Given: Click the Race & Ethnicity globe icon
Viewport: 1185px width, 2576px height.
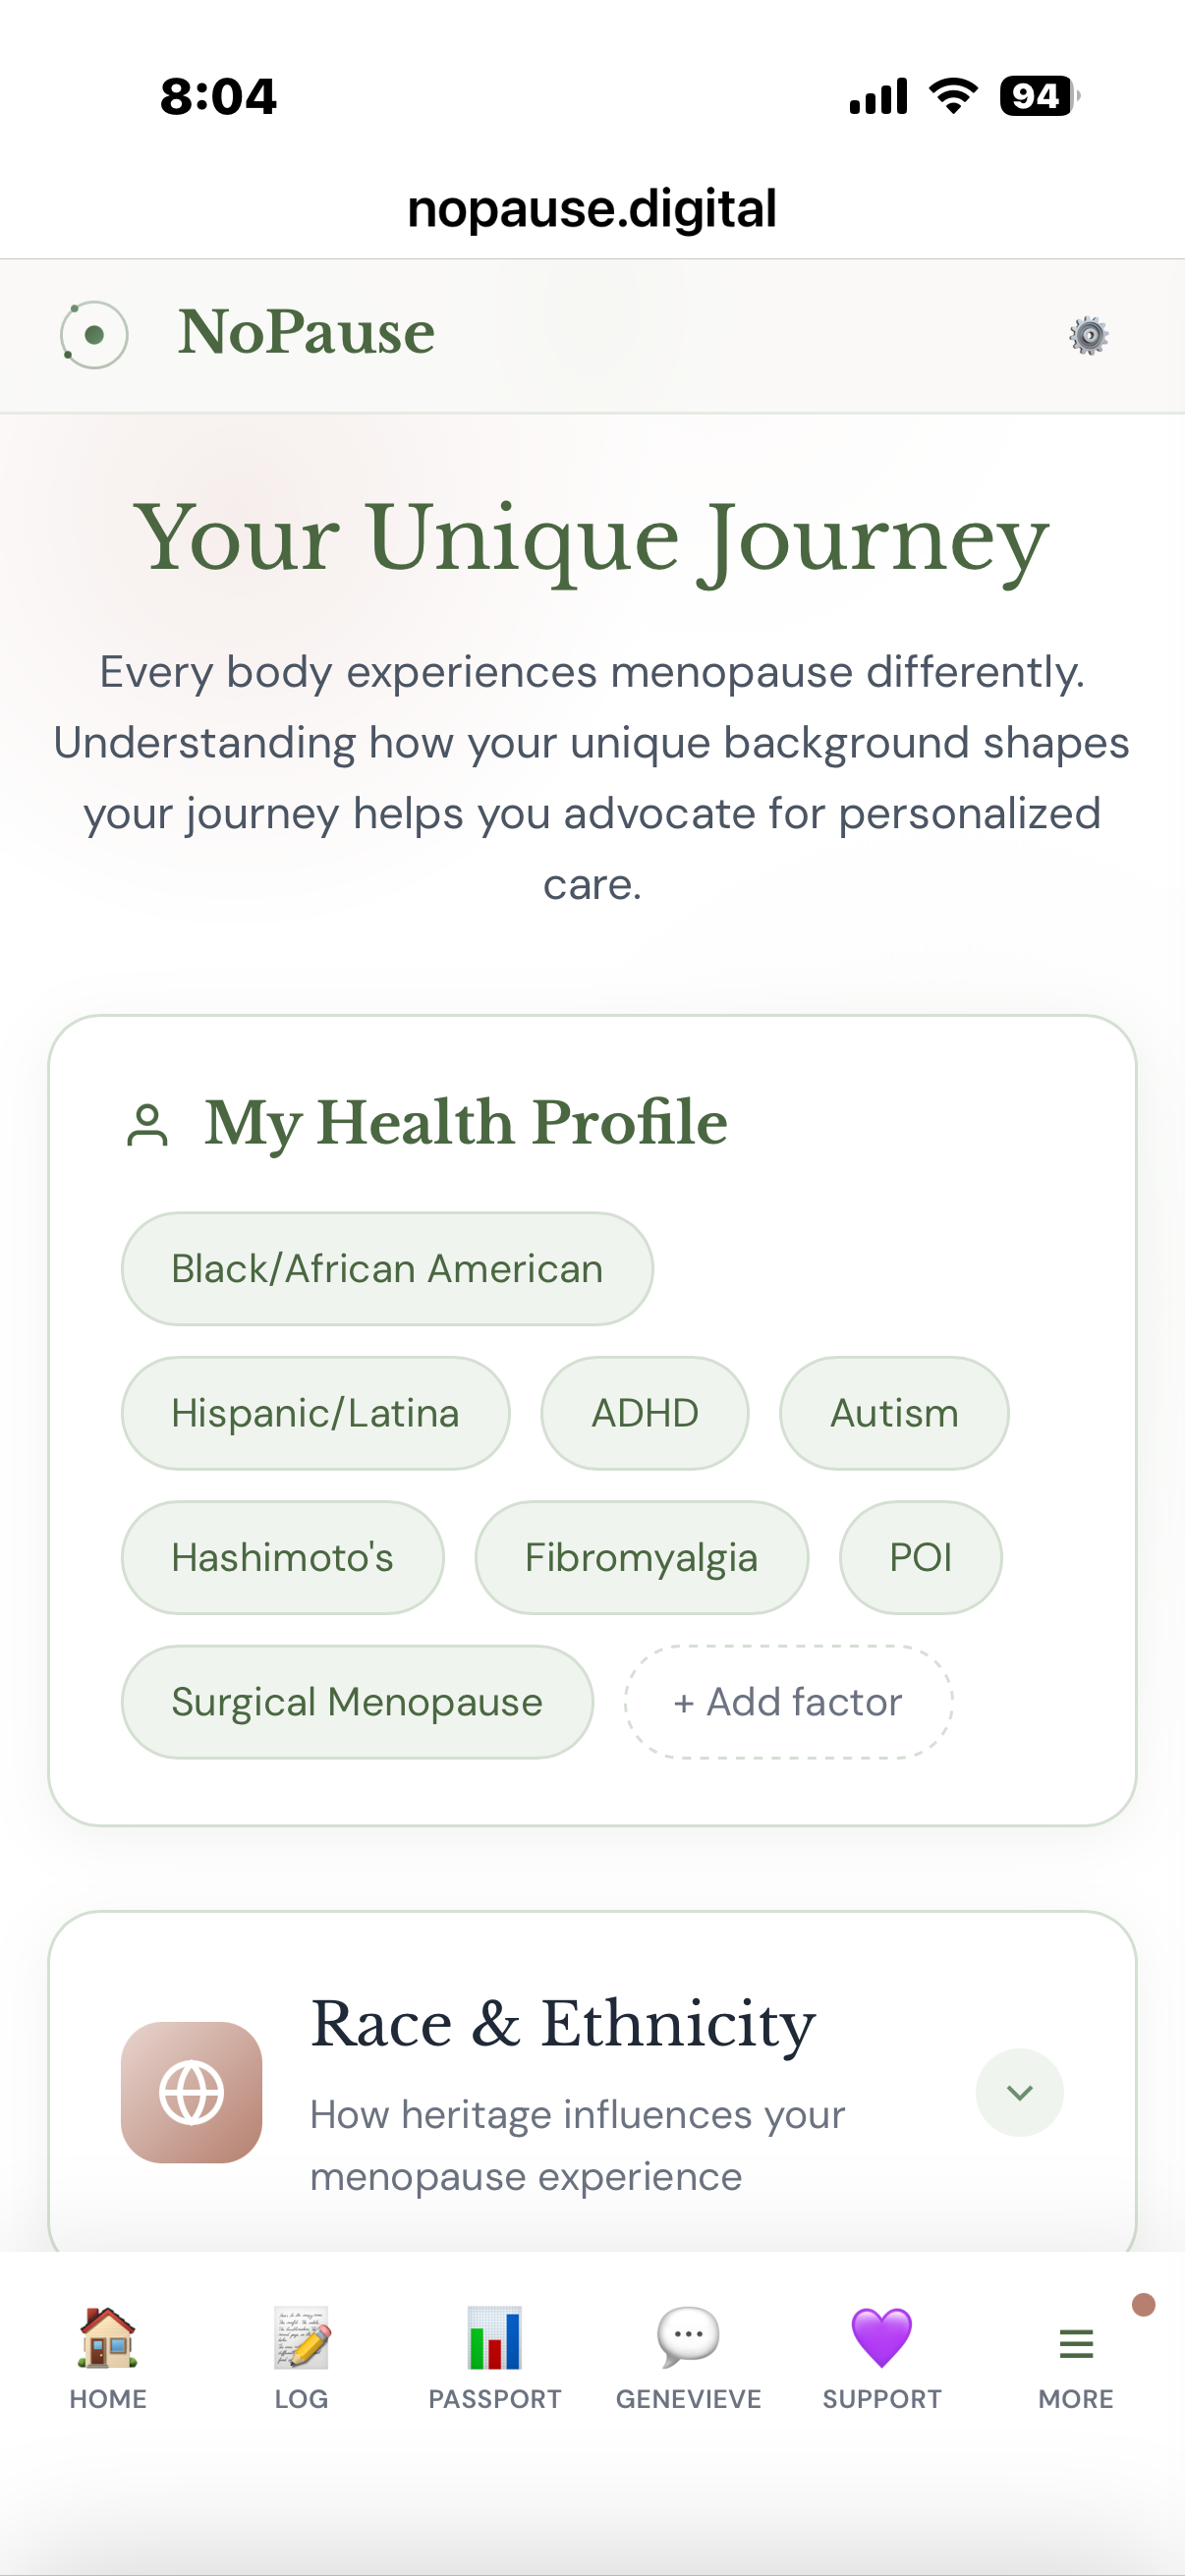Looking at the screenshot, I should pyautogui.click(x=191, y=2092).
